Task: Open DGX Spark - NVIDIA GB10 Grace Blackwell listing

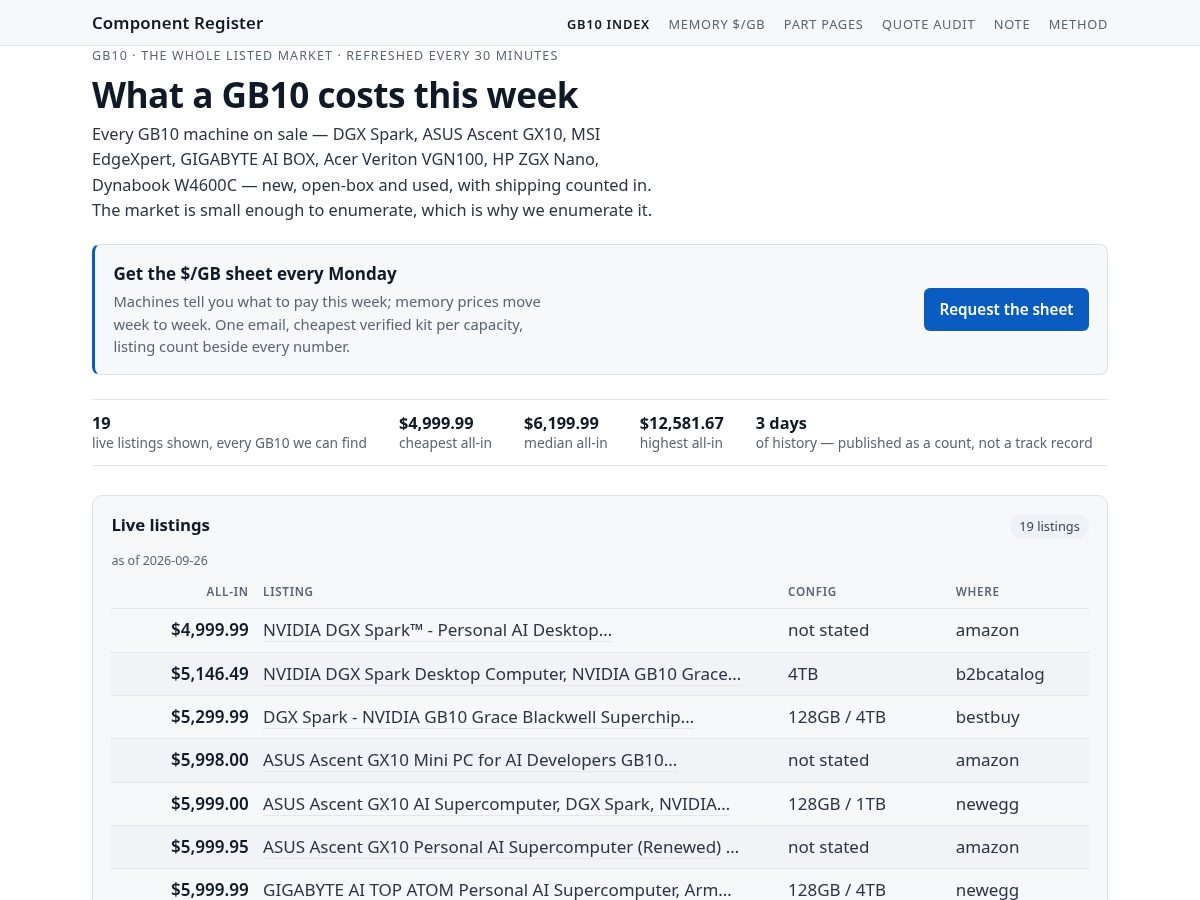Action: 478,717
